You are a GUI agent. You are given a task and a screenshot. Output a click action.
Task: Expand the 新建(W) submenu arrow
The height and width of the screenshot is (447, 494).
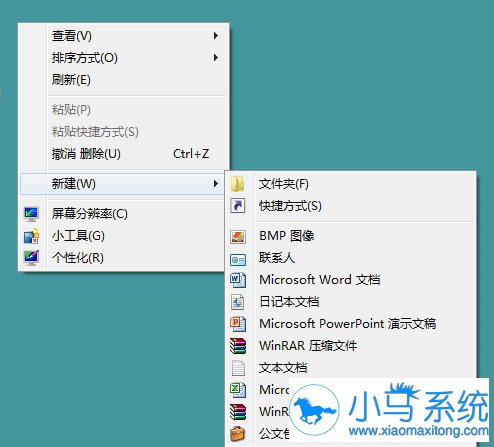click(216, 183)
